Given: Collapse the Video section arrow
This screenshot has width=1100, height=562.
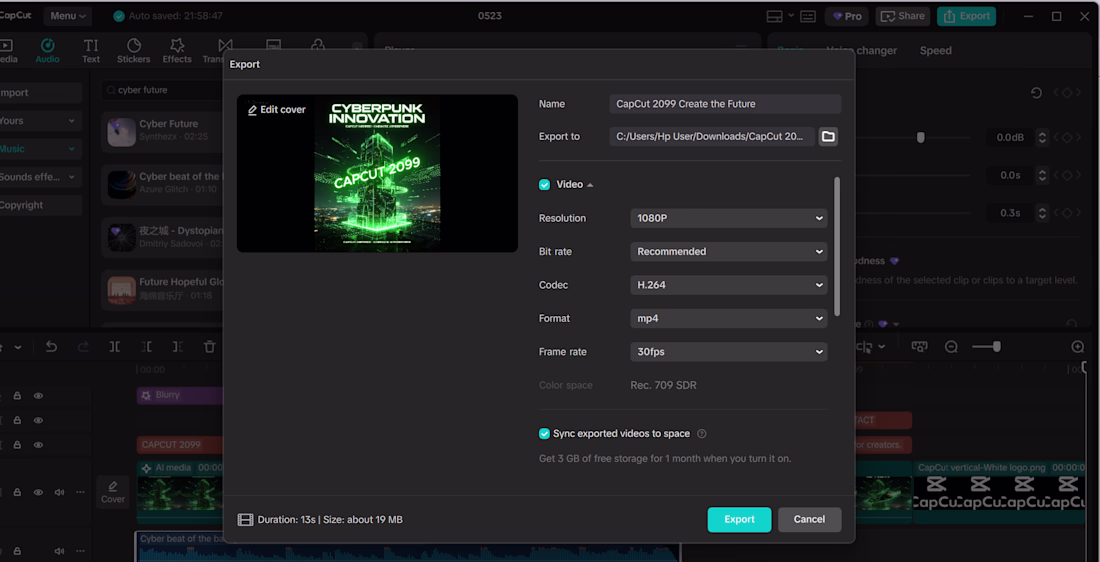Looking at the screenshot, I should pyautogui.click(x=590, y=185).
